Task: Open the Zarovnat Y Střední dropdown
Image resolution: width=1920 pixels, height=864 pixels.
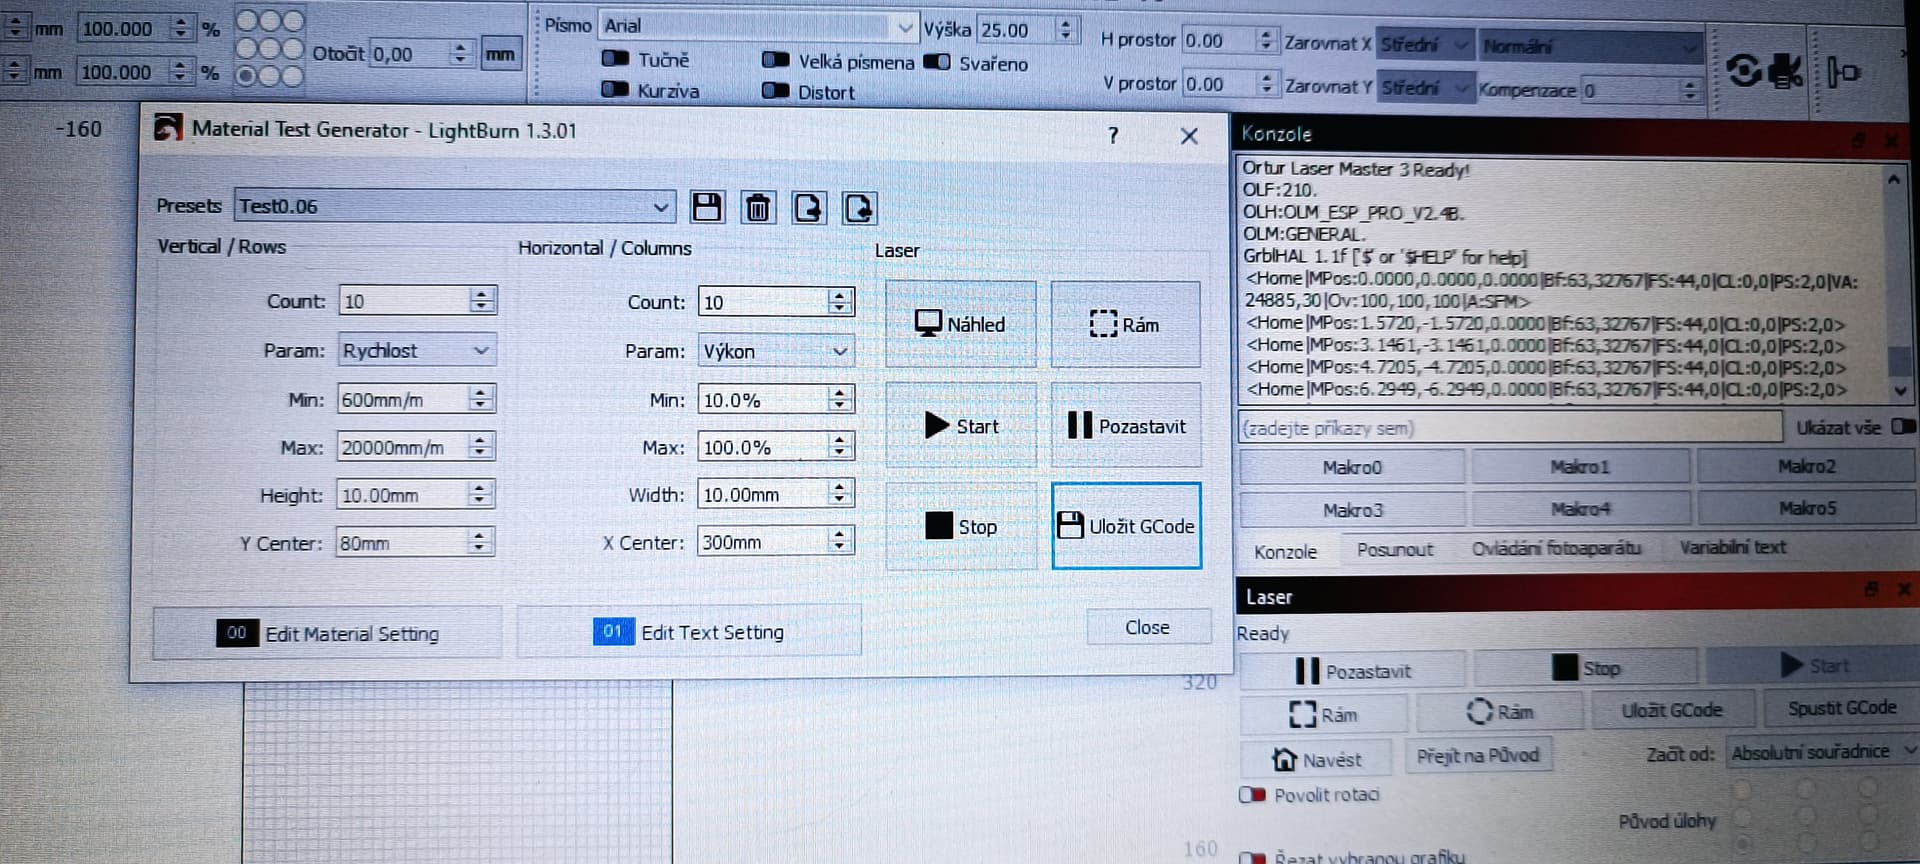Action: point(1424,88)
